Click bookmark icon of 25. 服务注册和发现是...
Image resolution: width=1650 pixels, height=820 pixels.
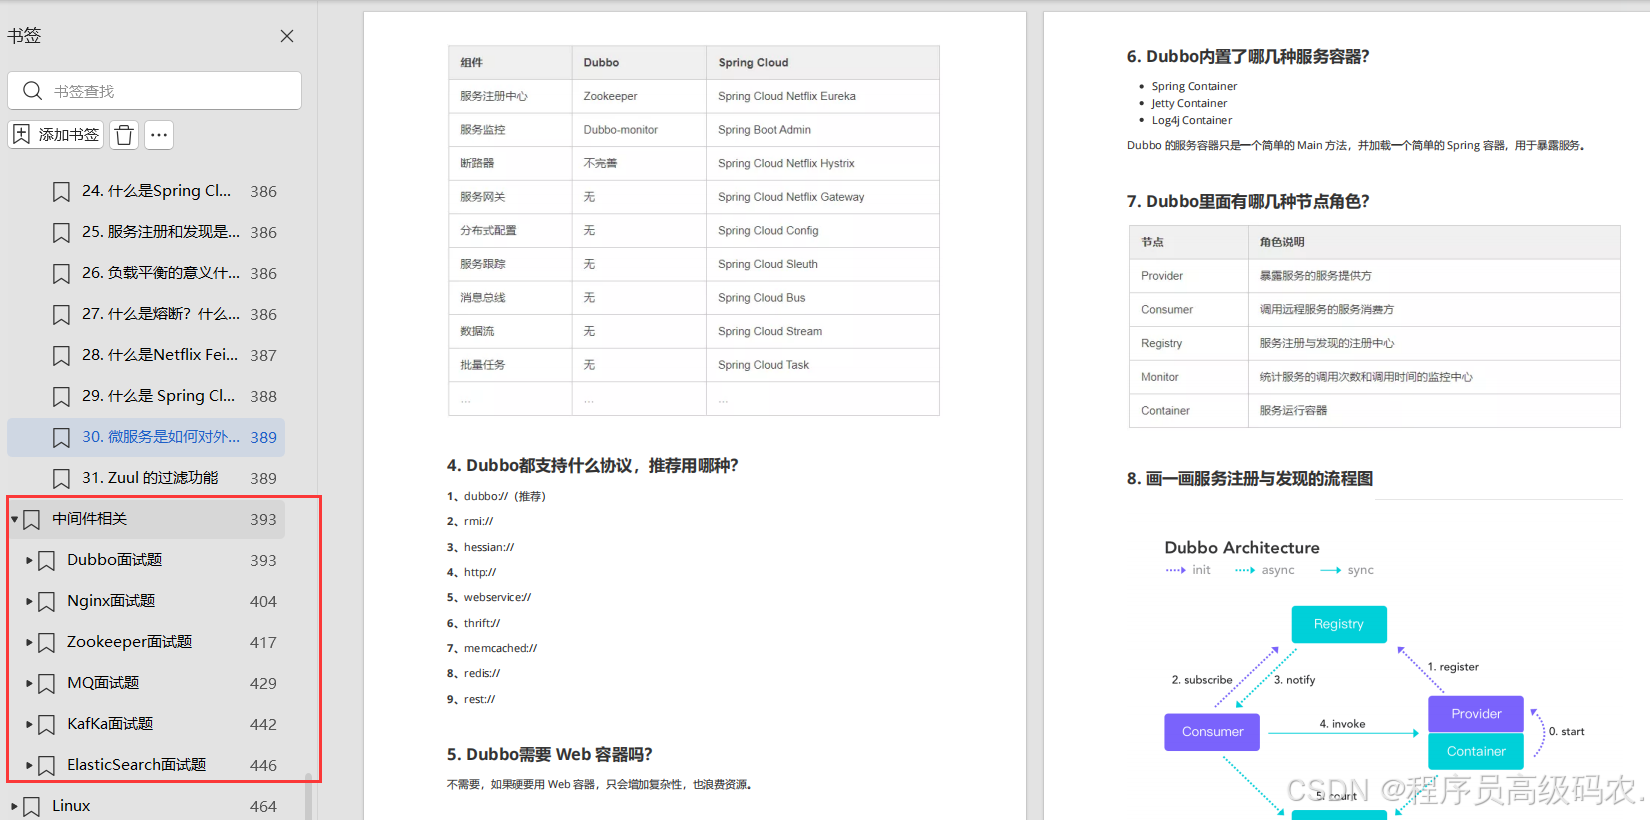pyautogui.click(x=61, y=232)
